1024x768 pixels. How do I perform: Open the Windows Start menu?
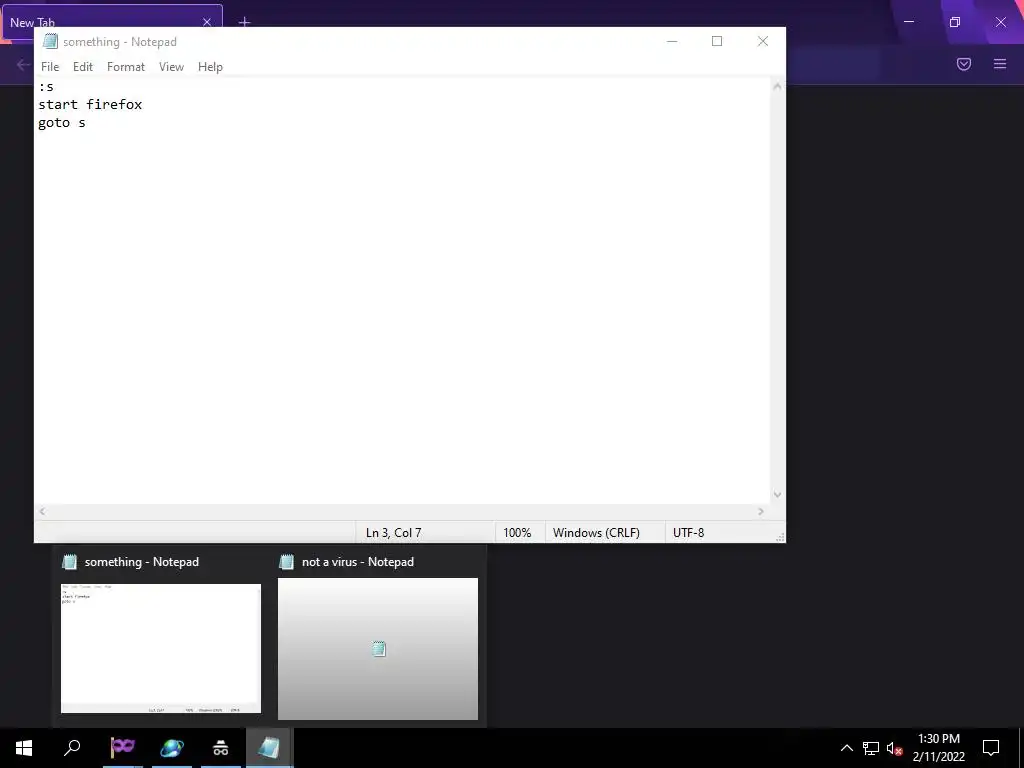(24, 748)
